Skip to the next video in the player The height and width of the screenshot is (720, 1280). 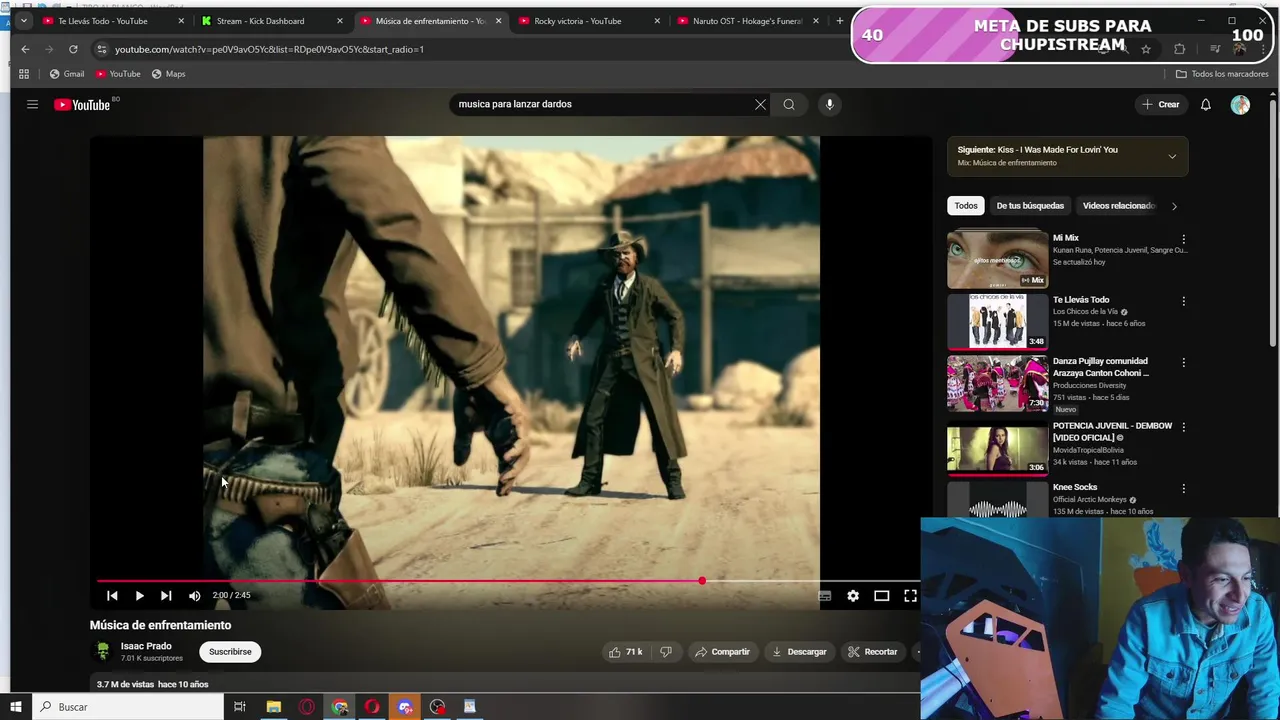[x=166, y=595]
